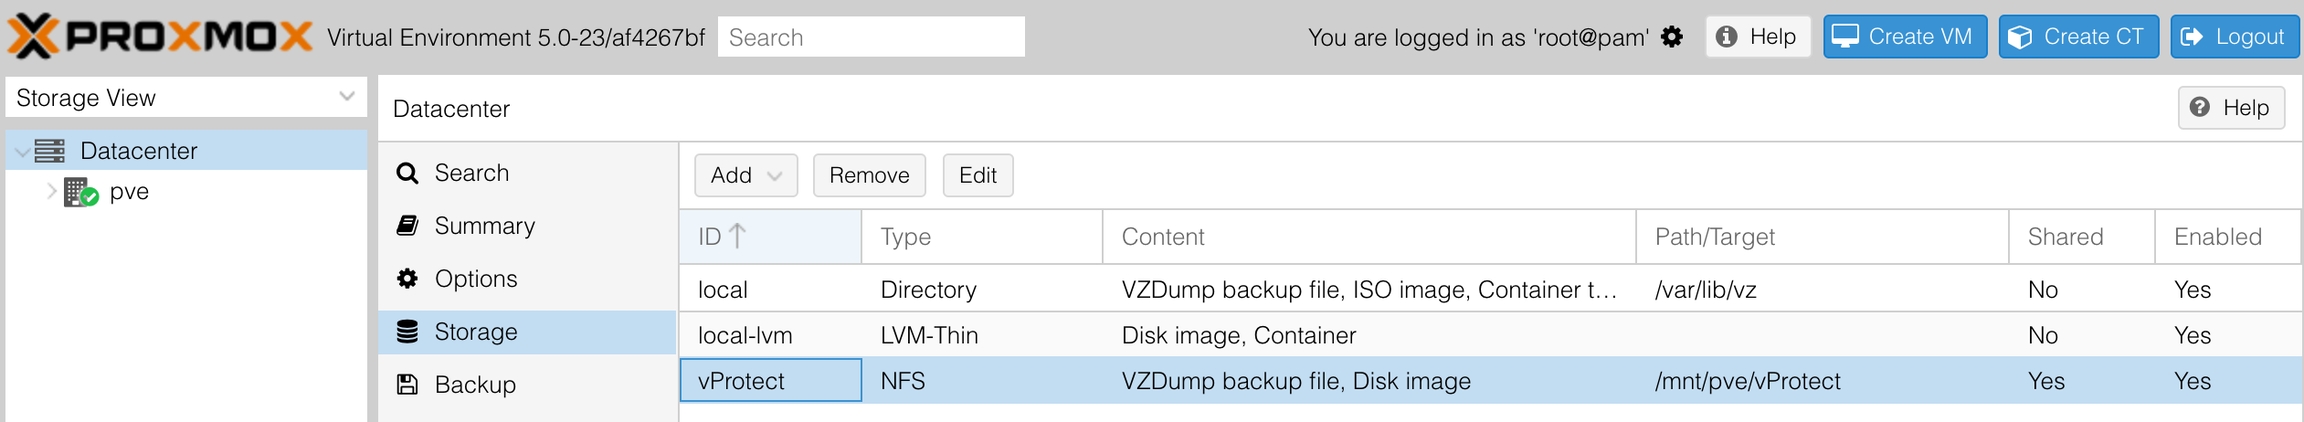Click the pve node icon
The height and width of the screenshot is (422, 2304).
pyautogui.click(x=80, y=192)
